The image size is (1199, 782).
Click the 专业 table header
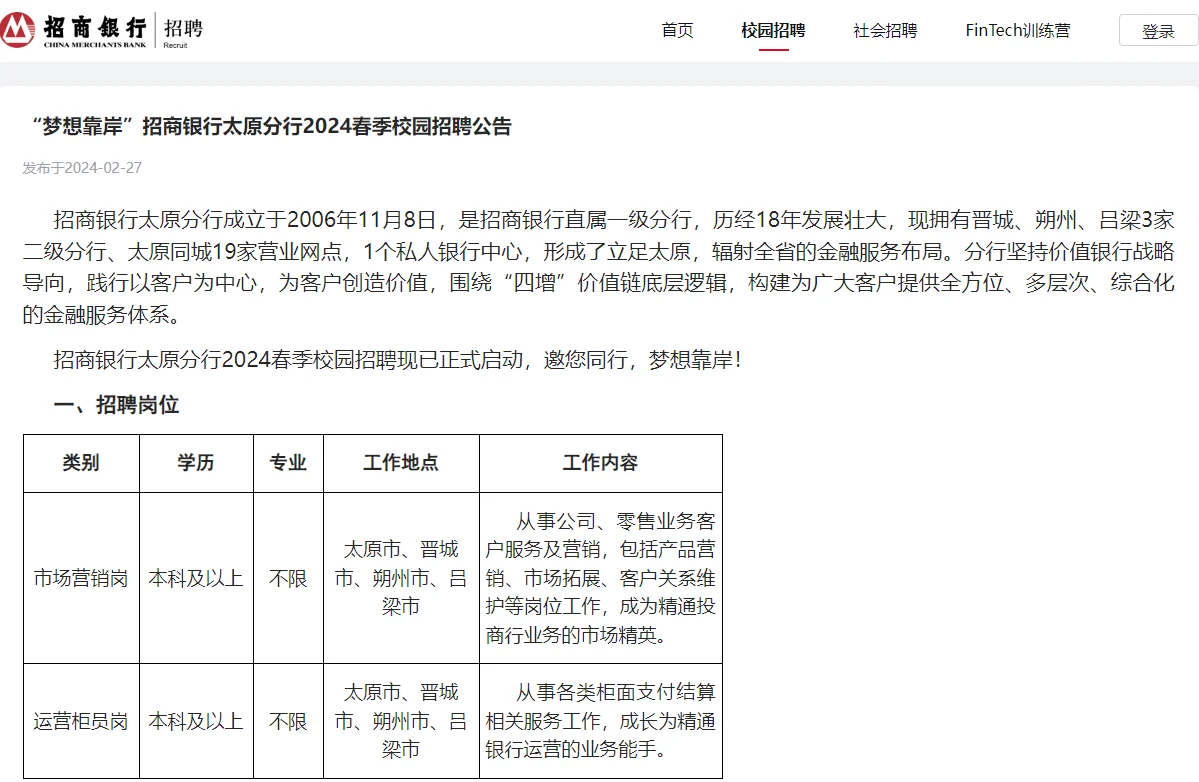(288, 463)
